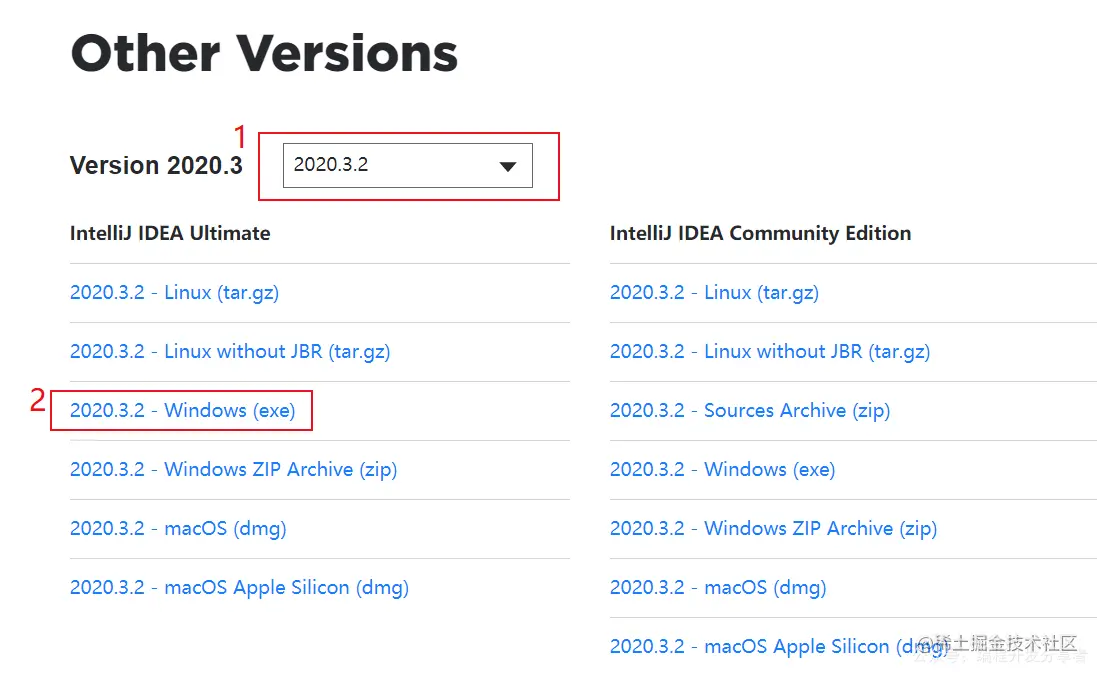Download Community 2020.3.2 Sources Archive (zip)

(x=750, y=410)
